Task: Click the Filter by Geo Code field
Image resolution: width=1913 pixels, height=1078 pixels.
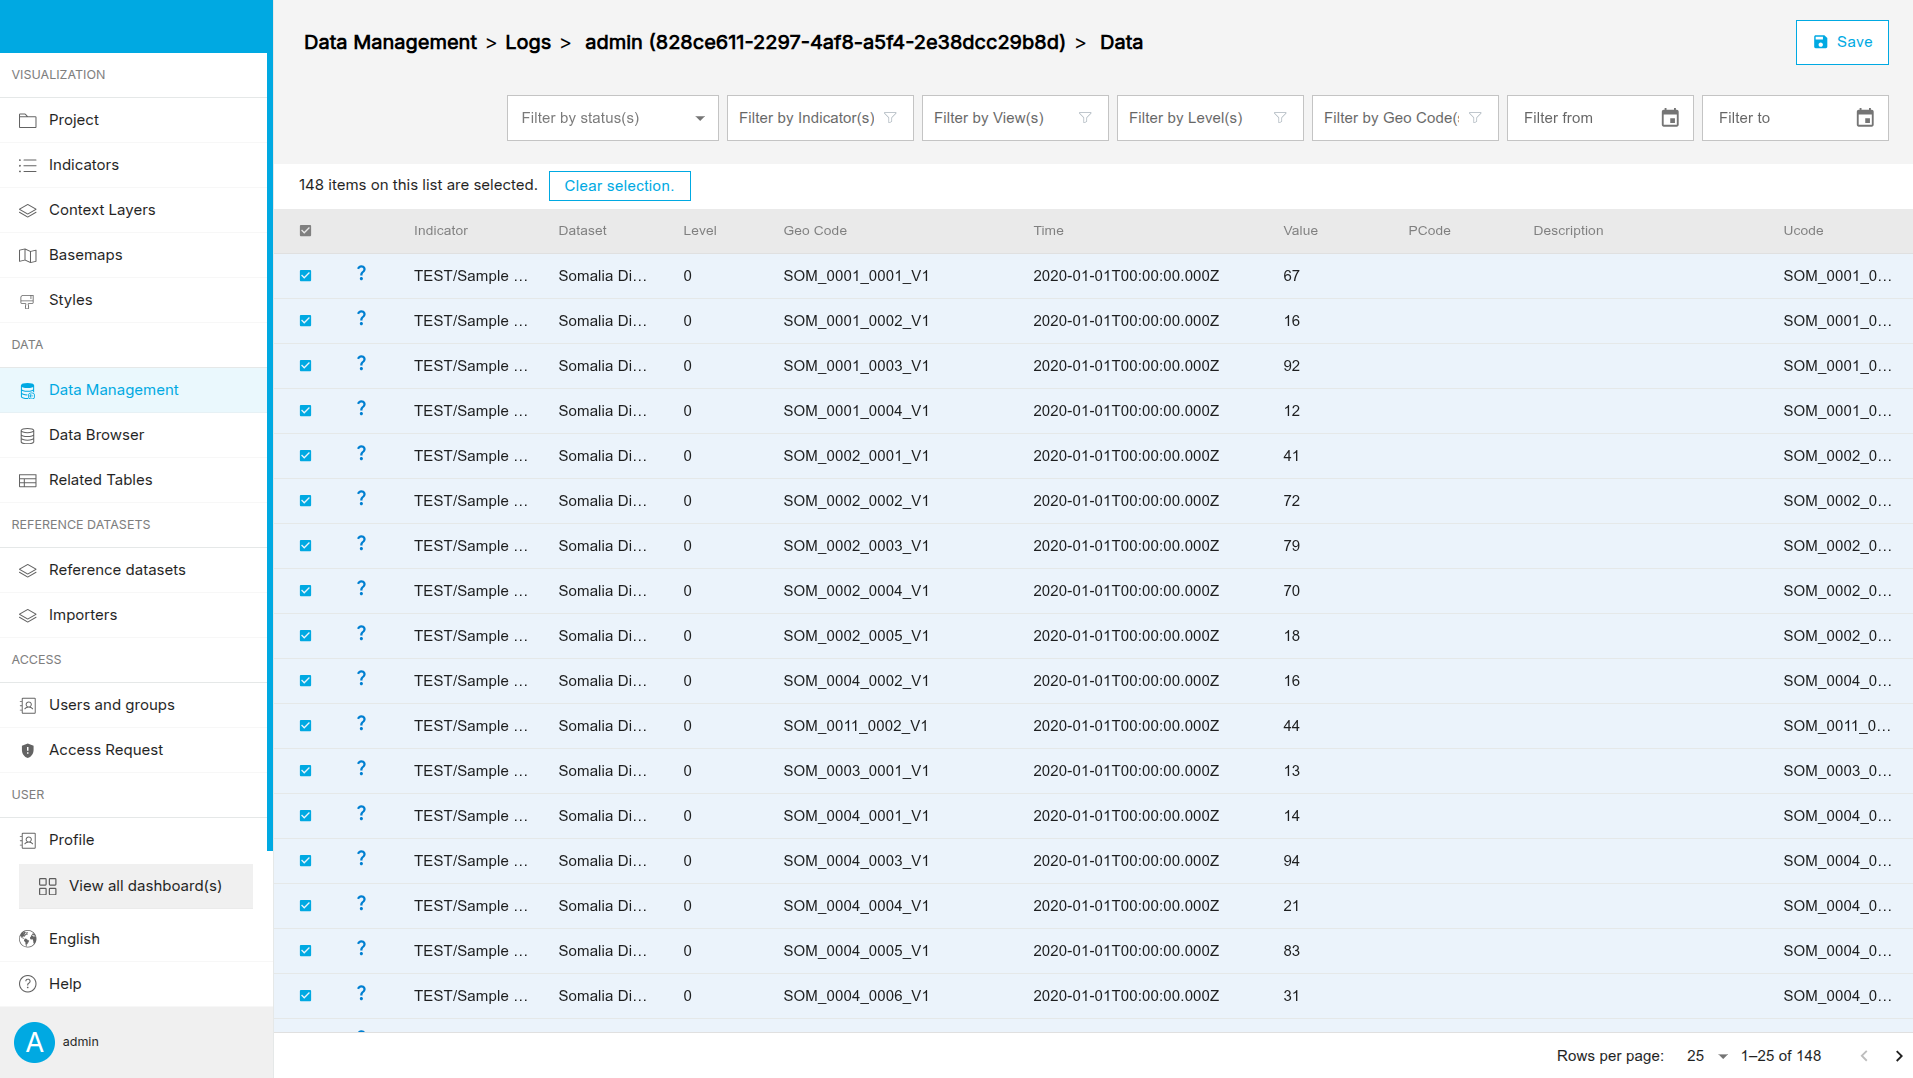Action: [1391, 118]
